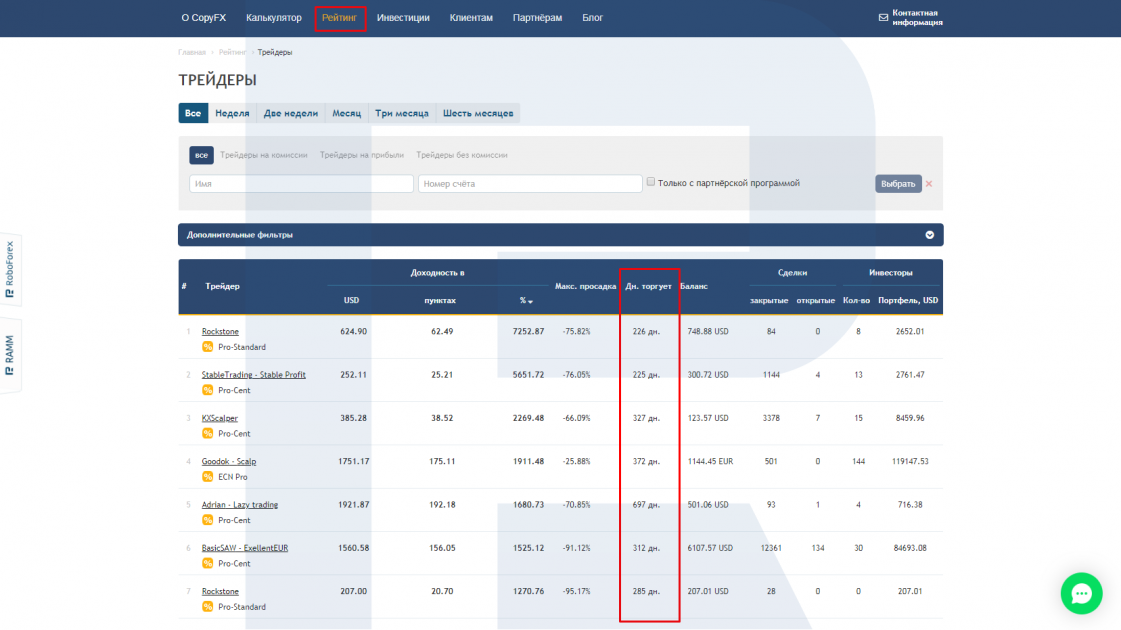Screen dimensions: 1121x630
Task: Click the 119147.53 portfolio value
Action: click(x=910, y=462)
